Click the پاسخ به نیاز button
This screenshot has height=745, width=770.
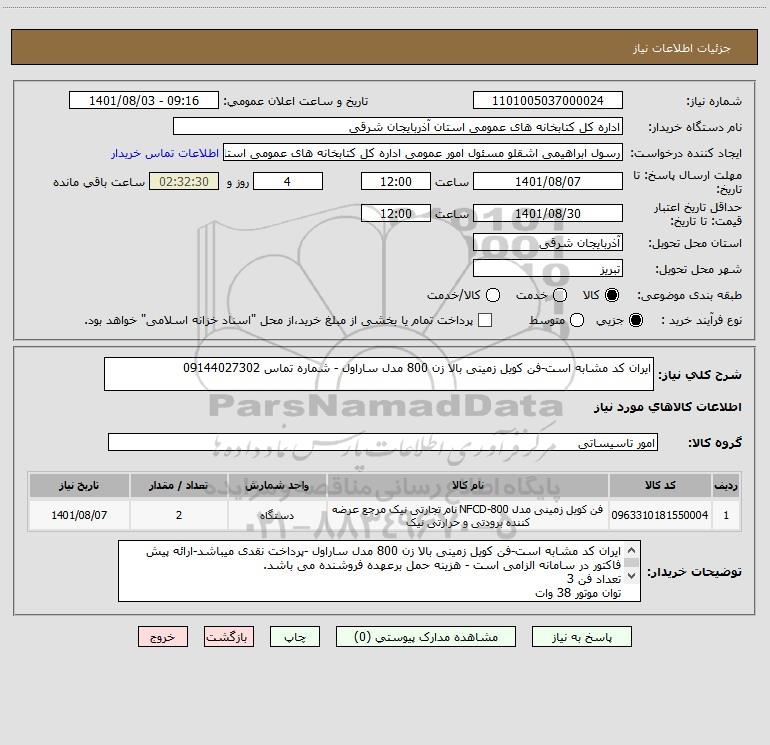(x=582, y=637)
